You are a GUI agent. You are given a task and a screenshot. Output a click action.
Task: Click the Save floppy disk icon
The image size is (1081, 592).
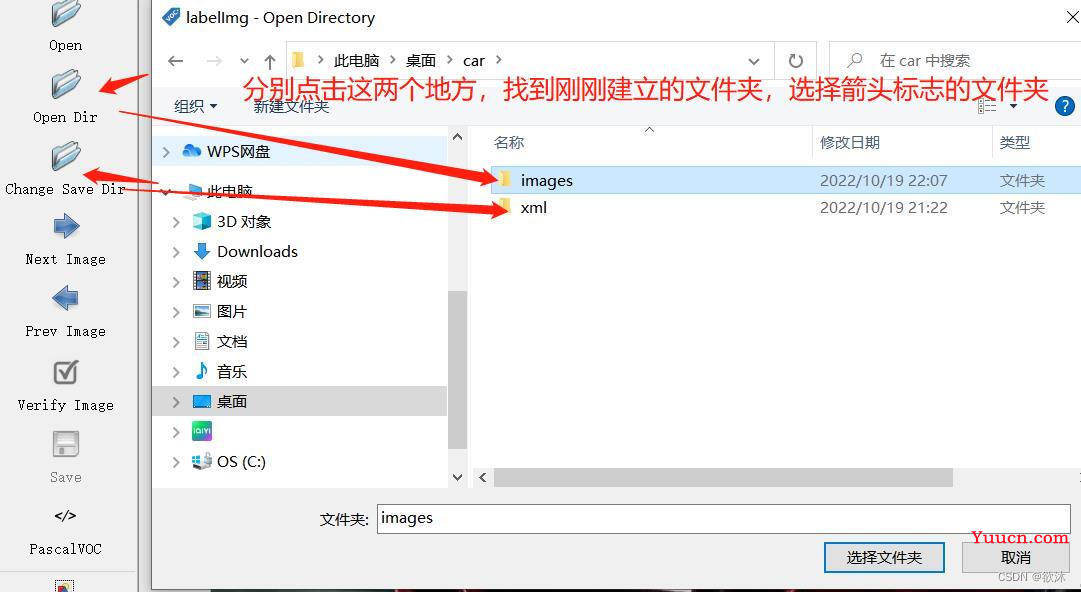tap(66, 445)
